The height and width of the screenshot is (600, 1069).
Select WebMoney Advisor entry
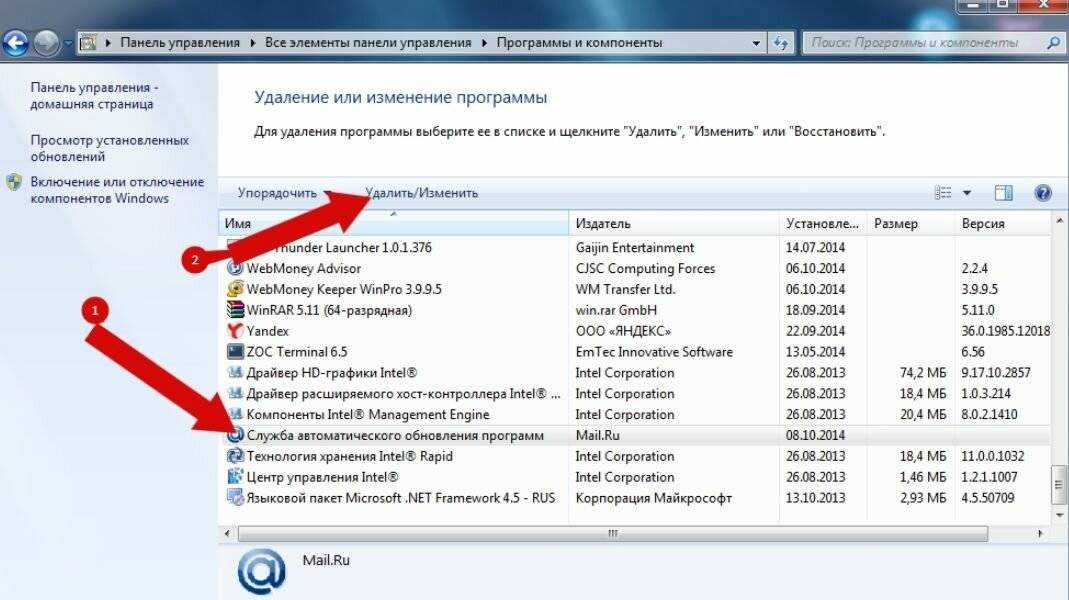coord(304,268)
